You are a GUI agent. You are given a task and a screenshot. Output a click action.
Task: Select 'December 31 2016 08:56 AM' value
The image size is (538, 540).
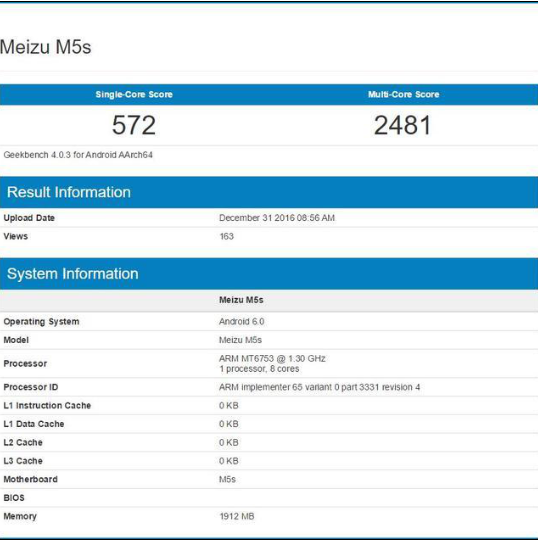(277, 218)
